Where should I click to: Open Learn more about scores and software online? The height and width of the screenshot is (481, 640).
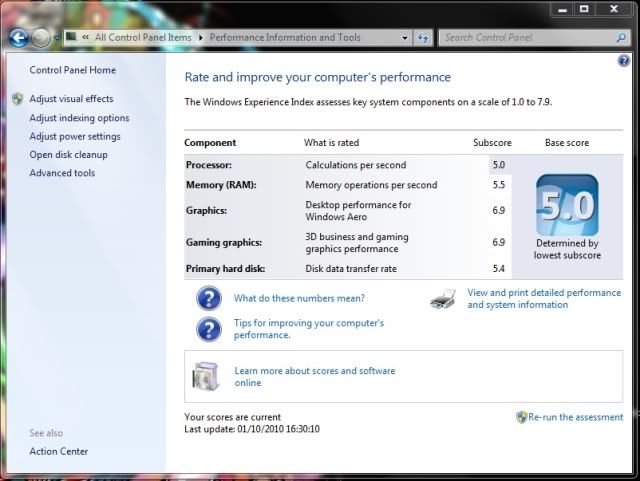(315, 377)
